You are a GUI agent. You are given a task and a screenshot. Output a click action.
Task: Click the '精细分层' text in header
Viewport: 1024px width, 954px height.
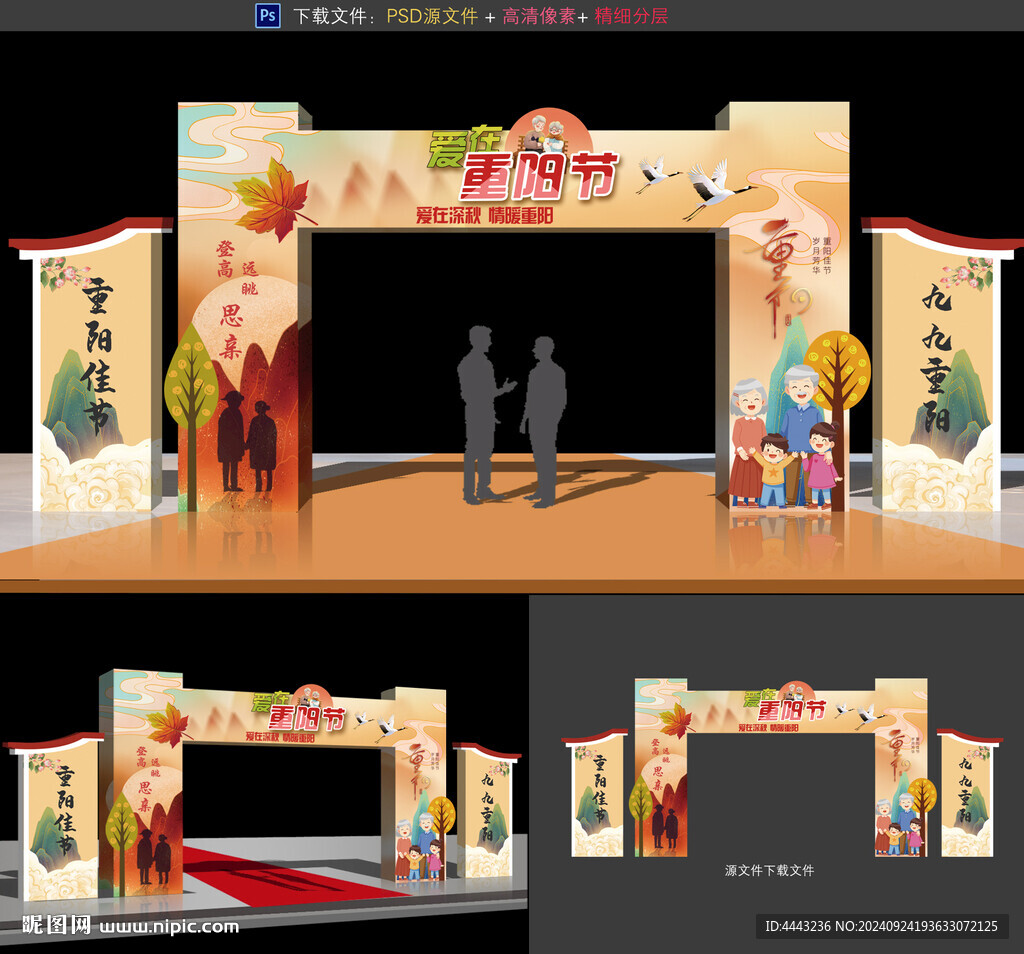(x=632, y=16)
